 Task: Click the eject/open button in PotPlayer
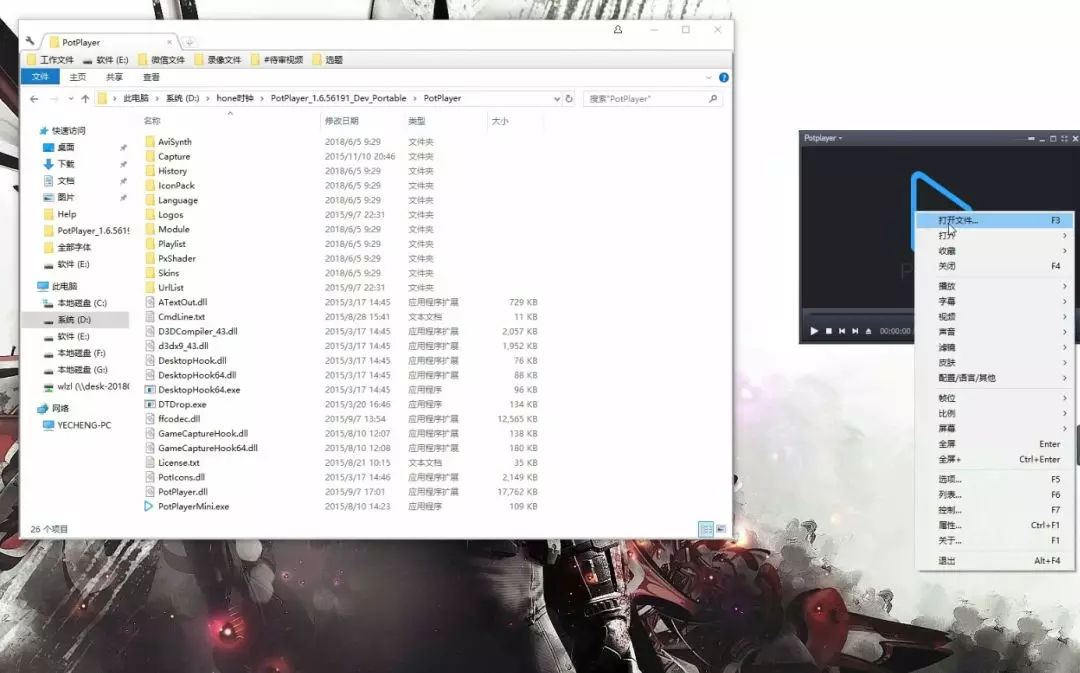pyautogui.click(x=869, y=331)
